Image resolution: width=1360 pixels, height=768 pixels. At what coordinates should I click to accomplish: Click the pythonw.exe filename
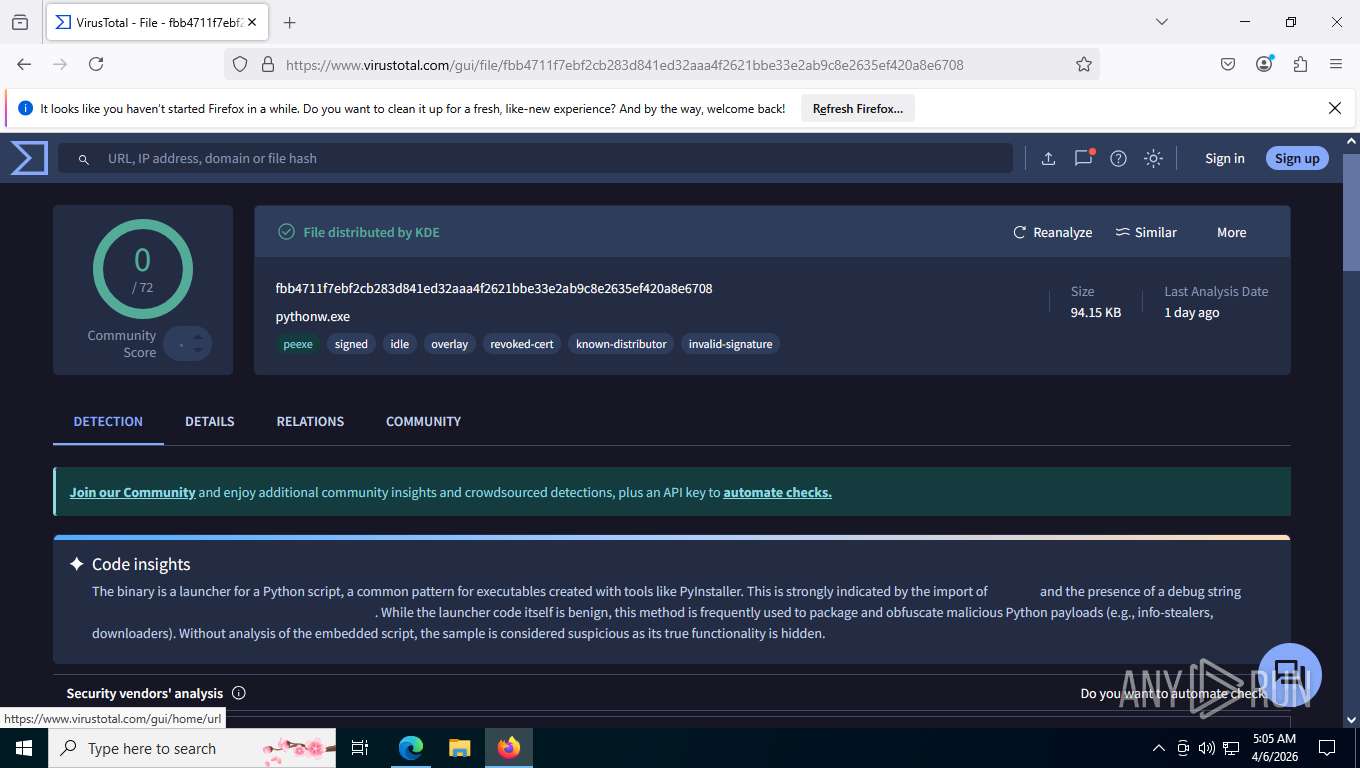pos(313,317)
